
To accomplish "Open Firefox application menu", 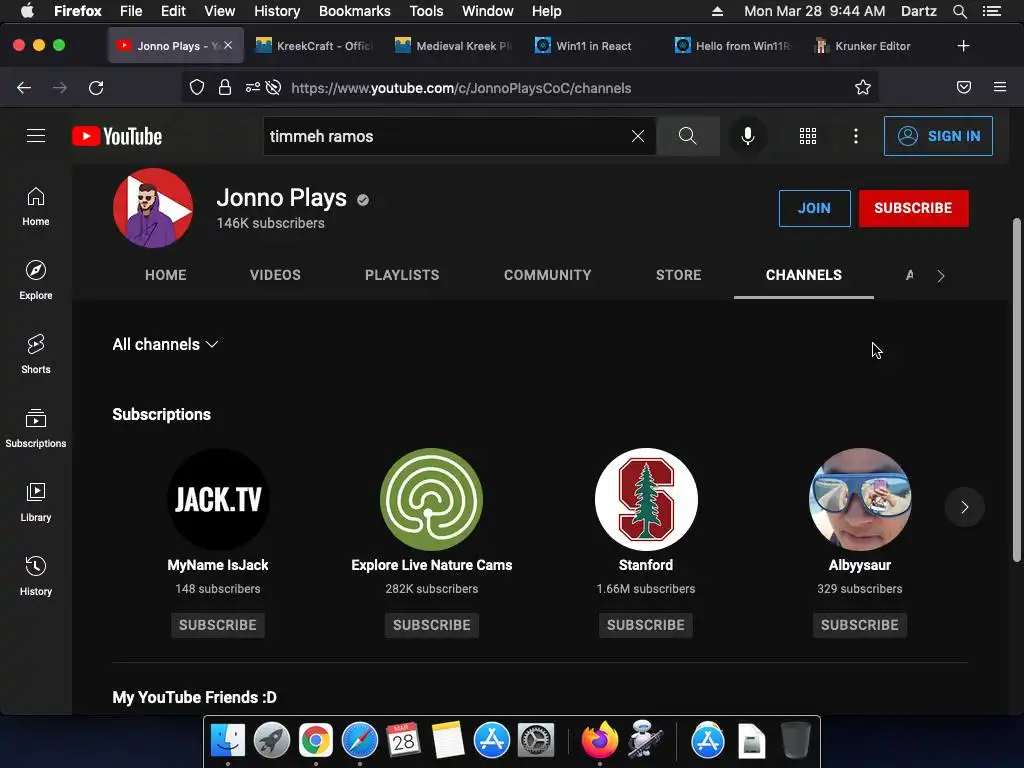I will [x=1000, y=87].
